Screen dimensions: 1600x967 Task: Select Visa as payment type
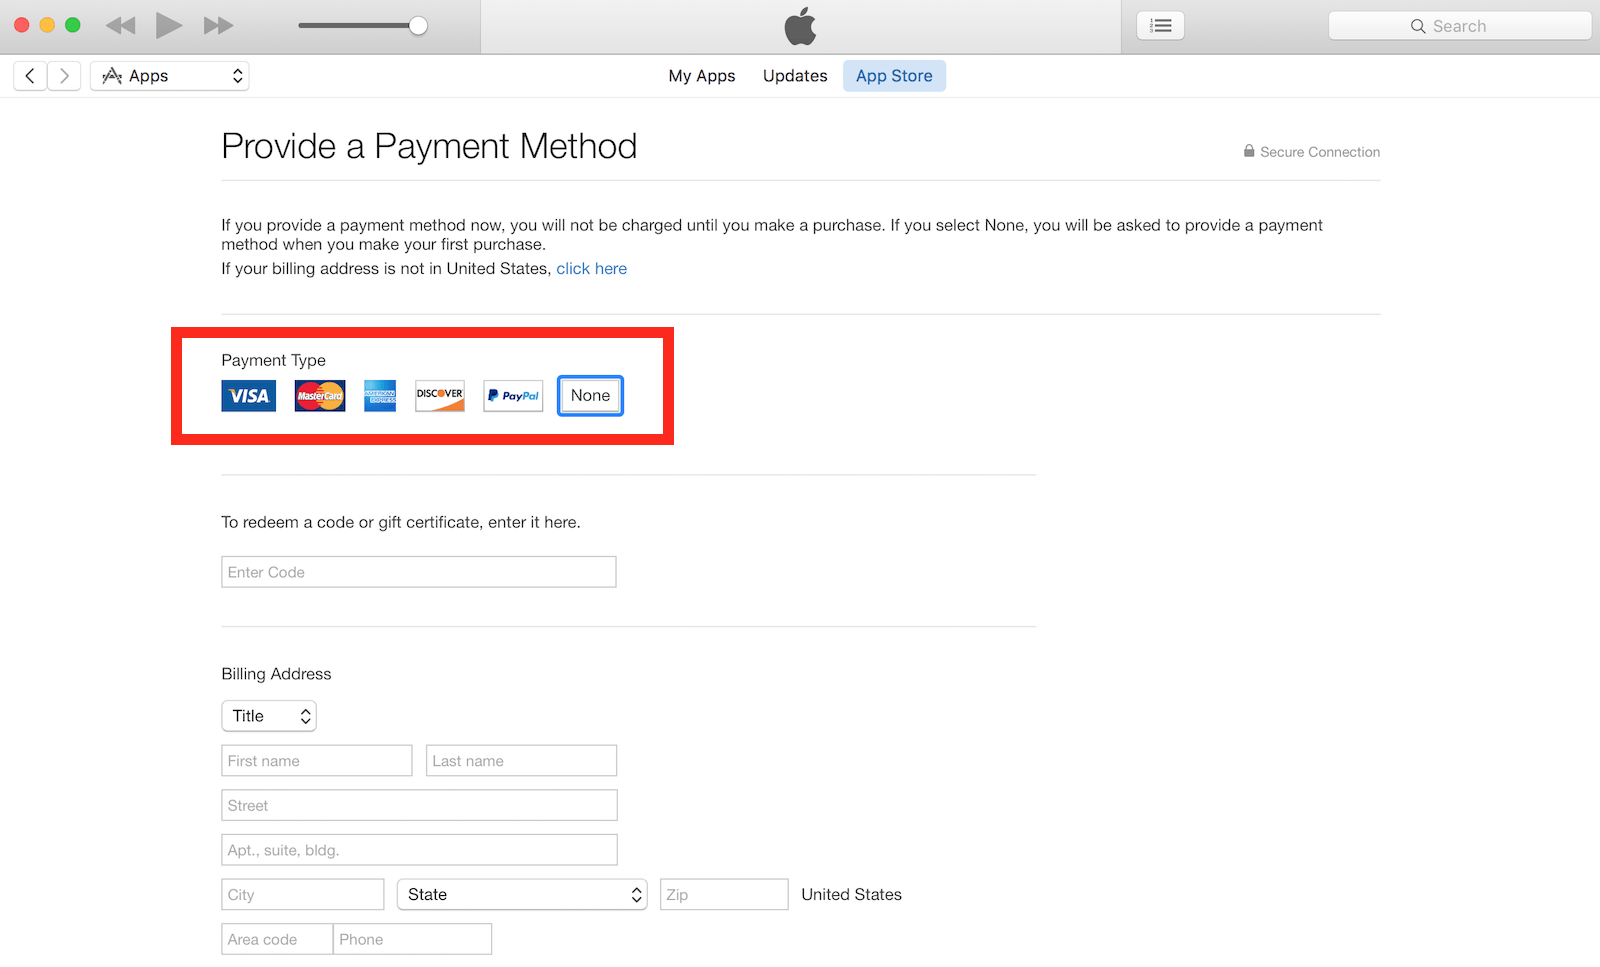pyautogui.click(x=248, y=396)
